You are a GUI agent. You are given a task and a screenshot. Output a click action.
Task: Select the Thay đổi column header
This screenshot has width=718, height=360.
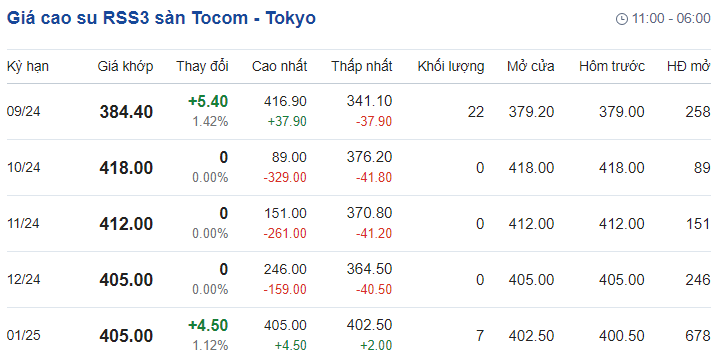[202, 66]
